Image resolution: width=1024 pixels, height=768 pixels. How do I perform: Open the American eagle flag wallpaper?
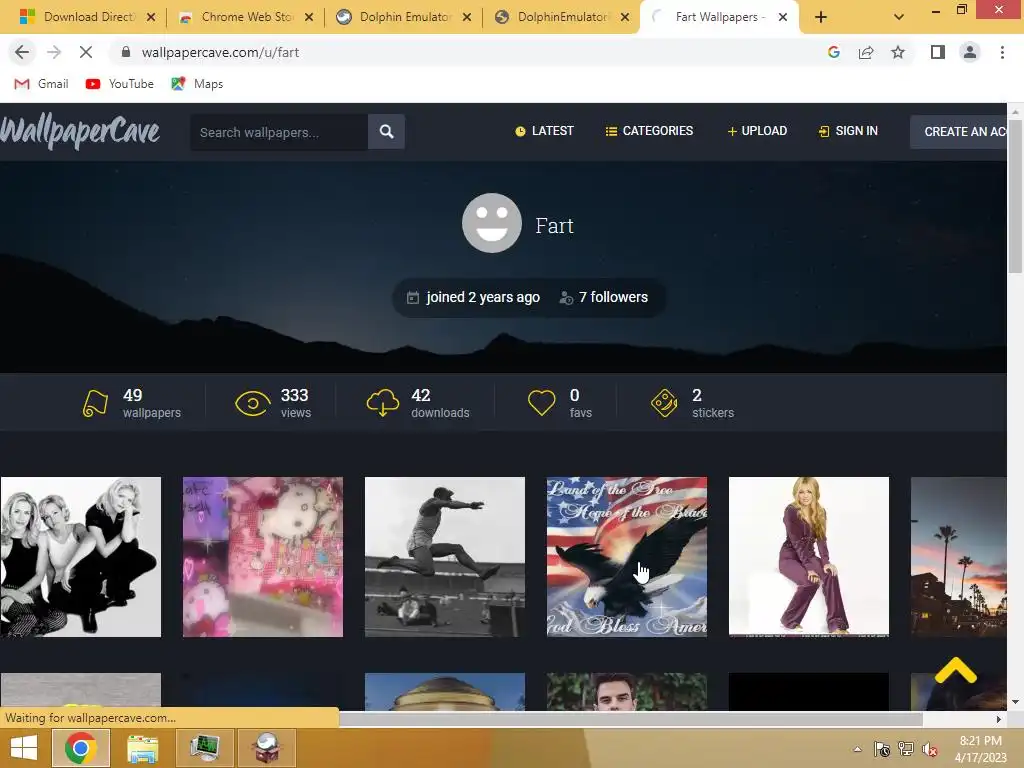tap(627, 557)
